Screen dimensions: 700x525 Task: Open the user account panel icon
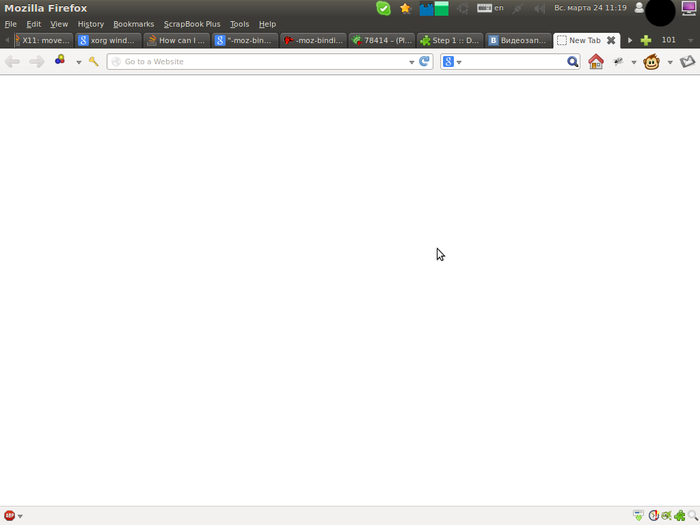[x=639, y=8]
